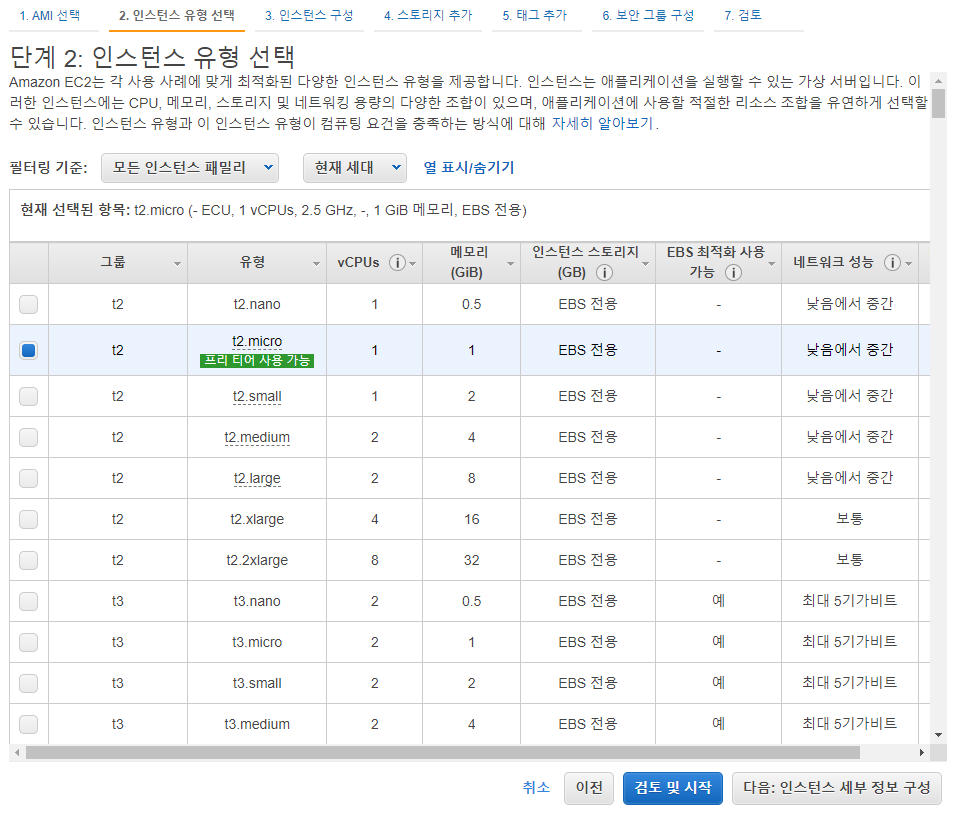
Task: Go to step 3. 인스턴스 구성 tab
Action: tap(309, 15)
